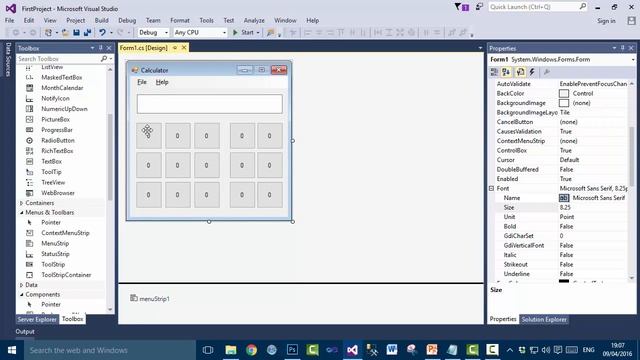The width and height of the screenshot is (640, 360).
Task: Click in the Search Toolbox field
Action: [x=58, y=59]
